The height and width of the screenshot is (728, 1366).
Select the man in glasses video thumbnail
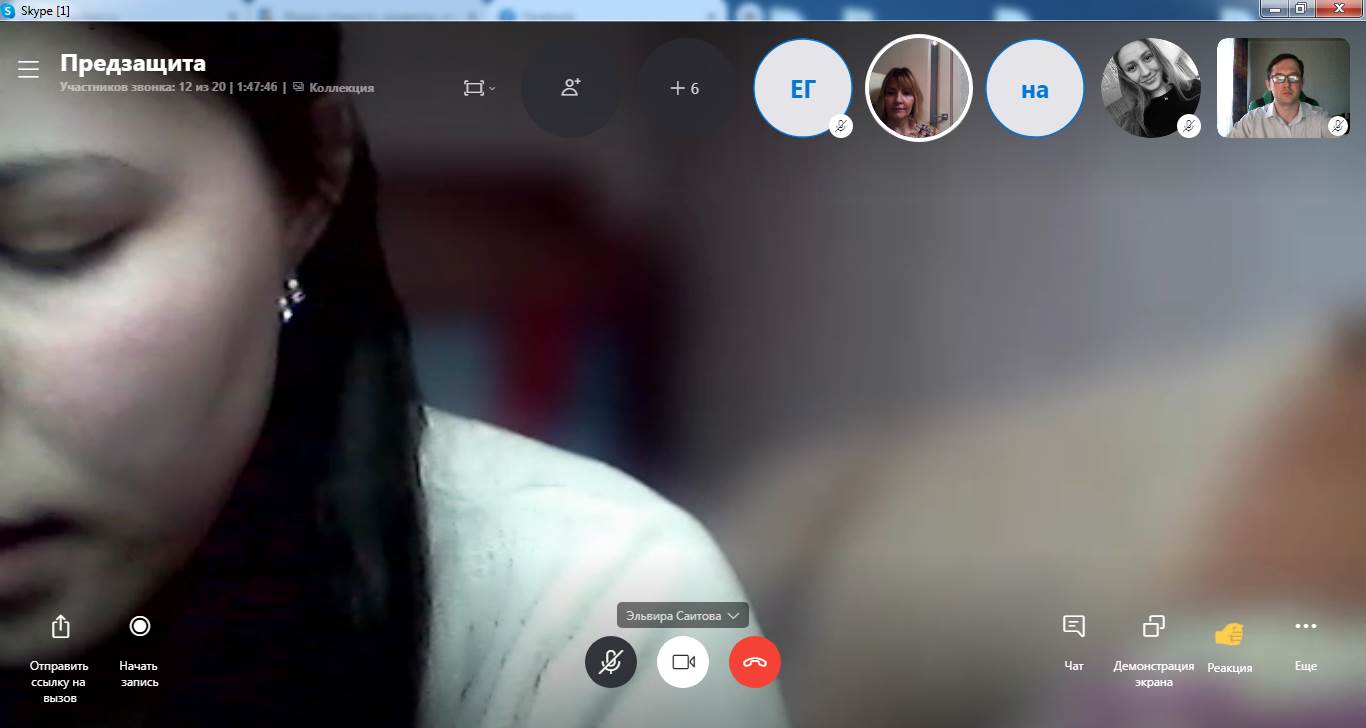(1282, 88)
